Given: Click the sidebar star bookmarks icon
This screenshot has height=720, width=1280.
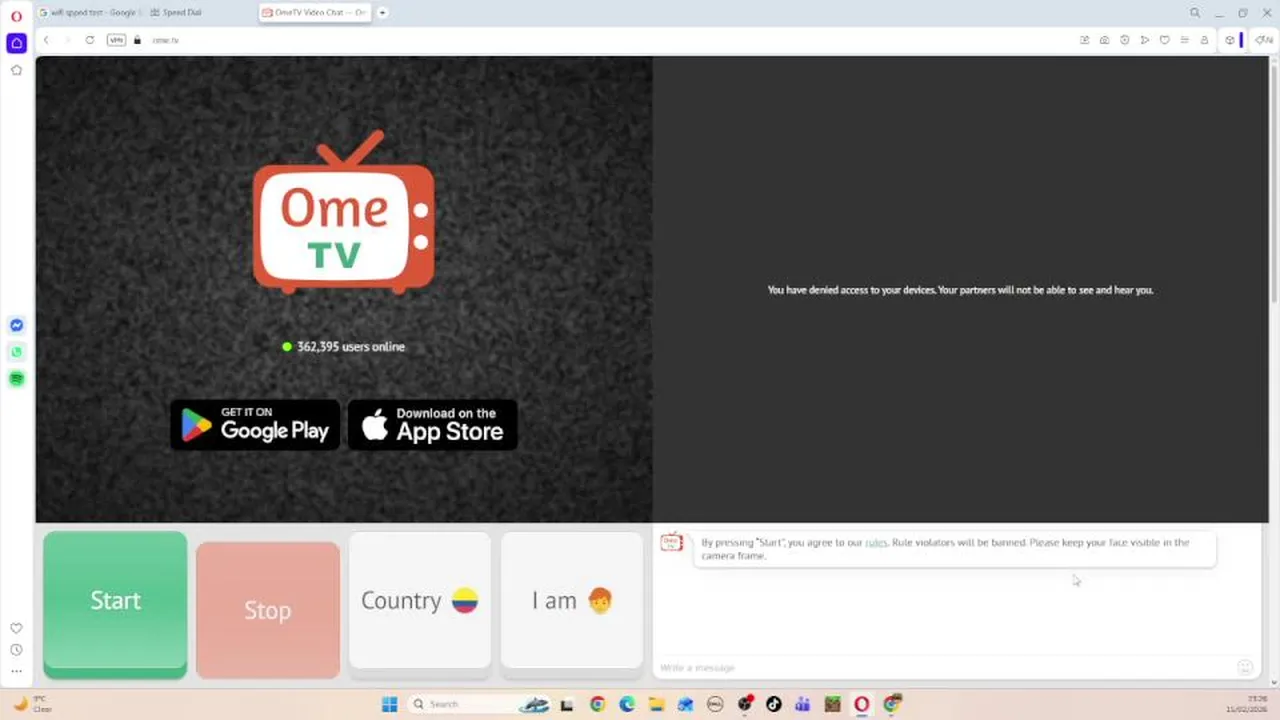Looking at the screenshot, I should 16,70.
